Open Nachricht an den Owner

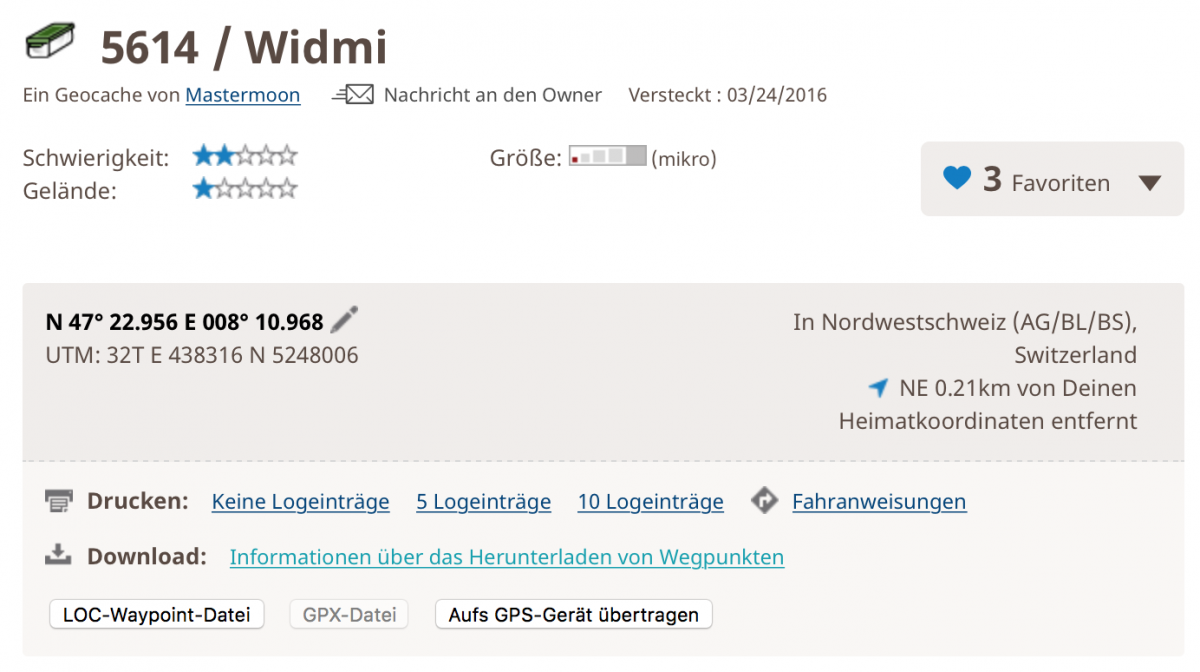click(493, 95)
